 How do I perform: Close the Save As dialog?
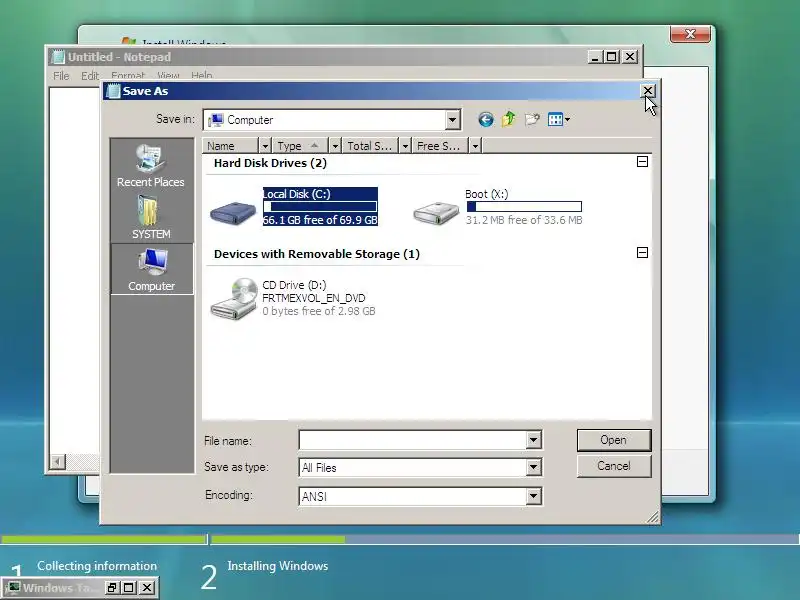(648, 91)
